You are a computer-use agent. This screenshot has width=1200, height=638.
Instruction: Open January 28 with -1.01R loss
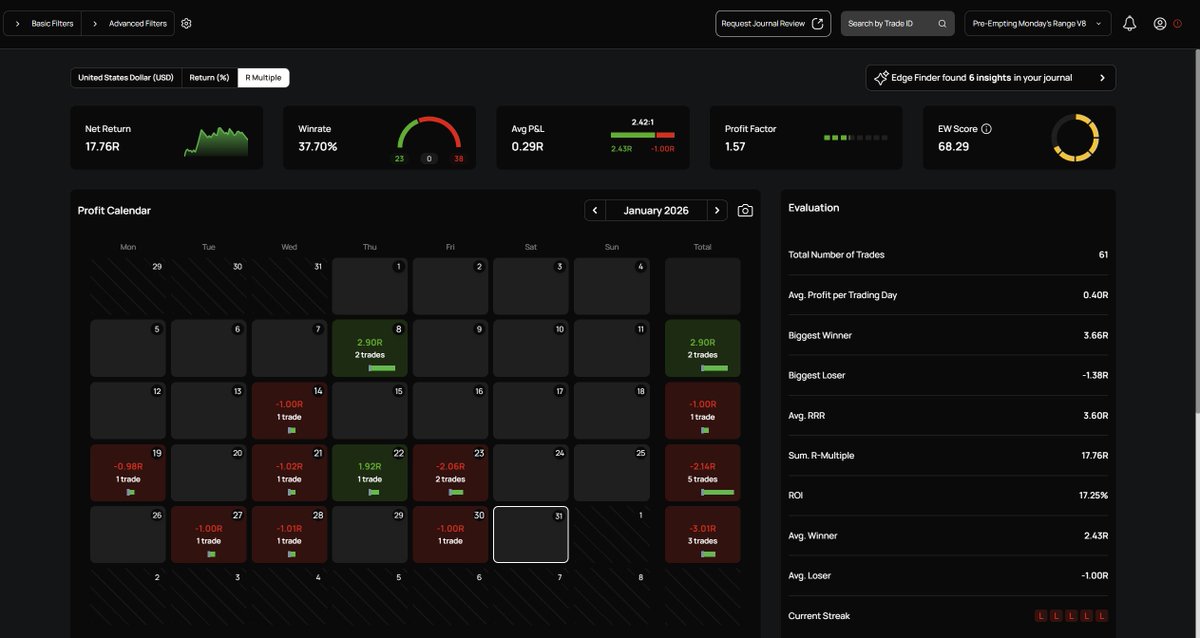289,535
